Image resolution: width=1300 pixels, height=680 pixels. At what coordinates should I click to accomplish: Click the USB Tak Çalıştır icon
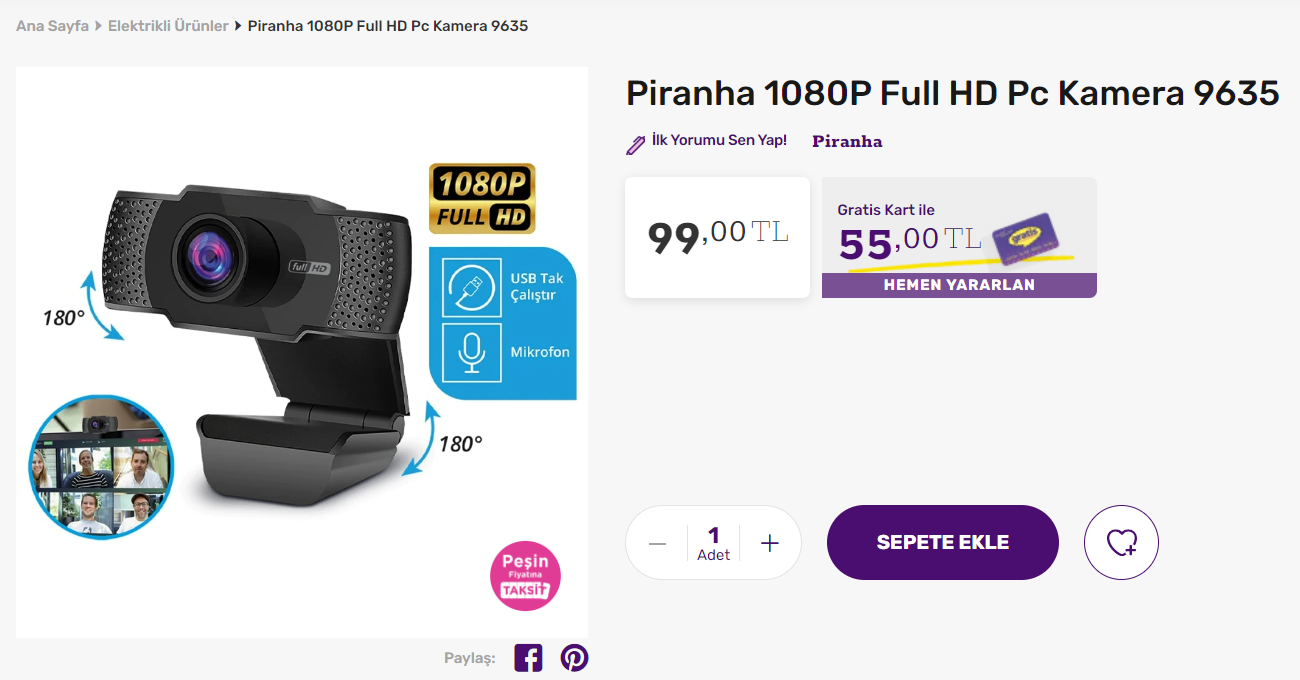click(x=471, y=287)
